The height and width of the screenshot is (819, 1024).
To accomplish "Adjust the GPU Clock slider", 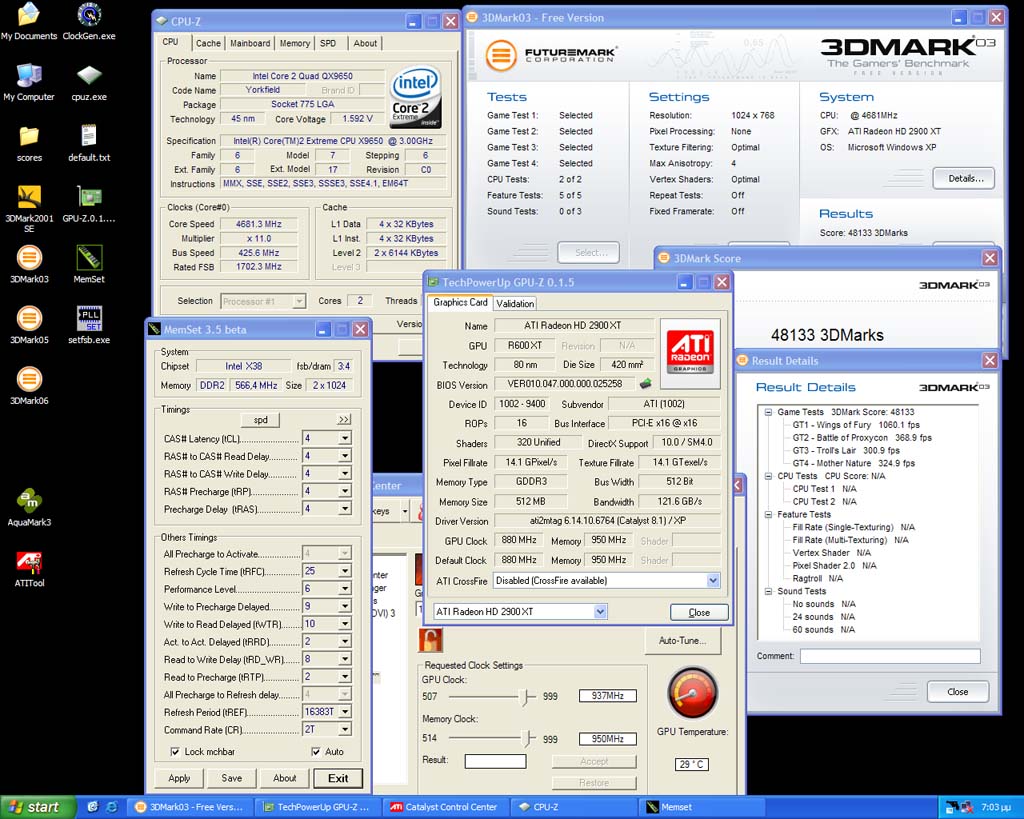I will (525, 697).
